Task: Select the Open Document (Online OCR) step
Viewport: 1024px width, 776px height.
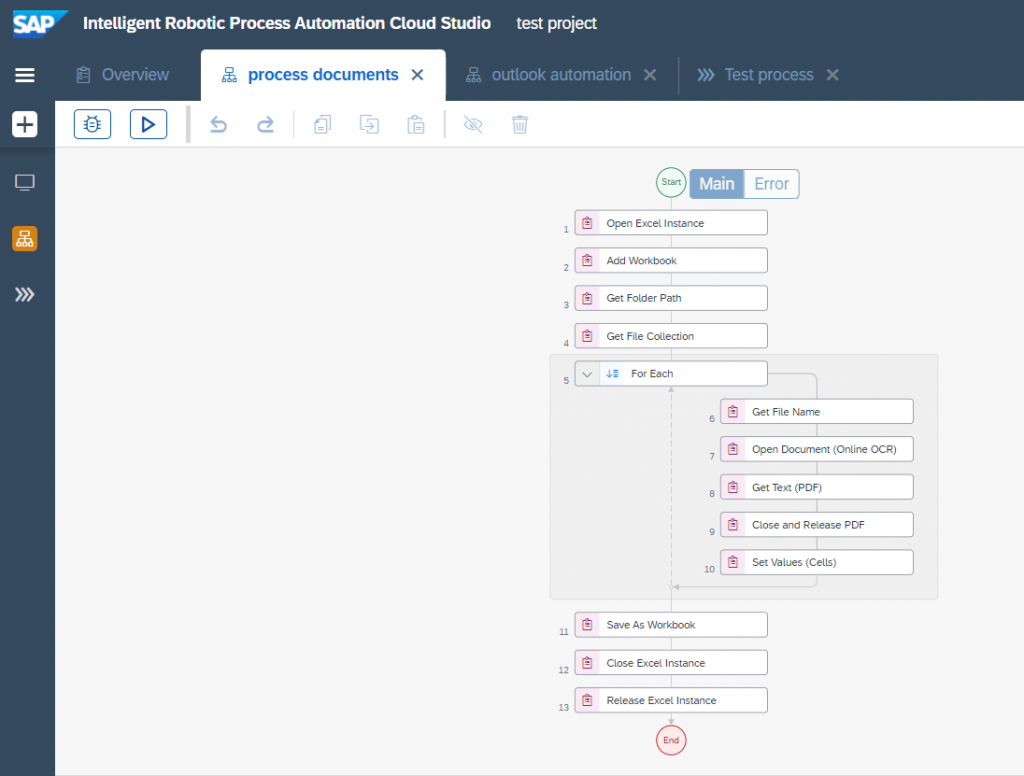Action: point(816,449)
